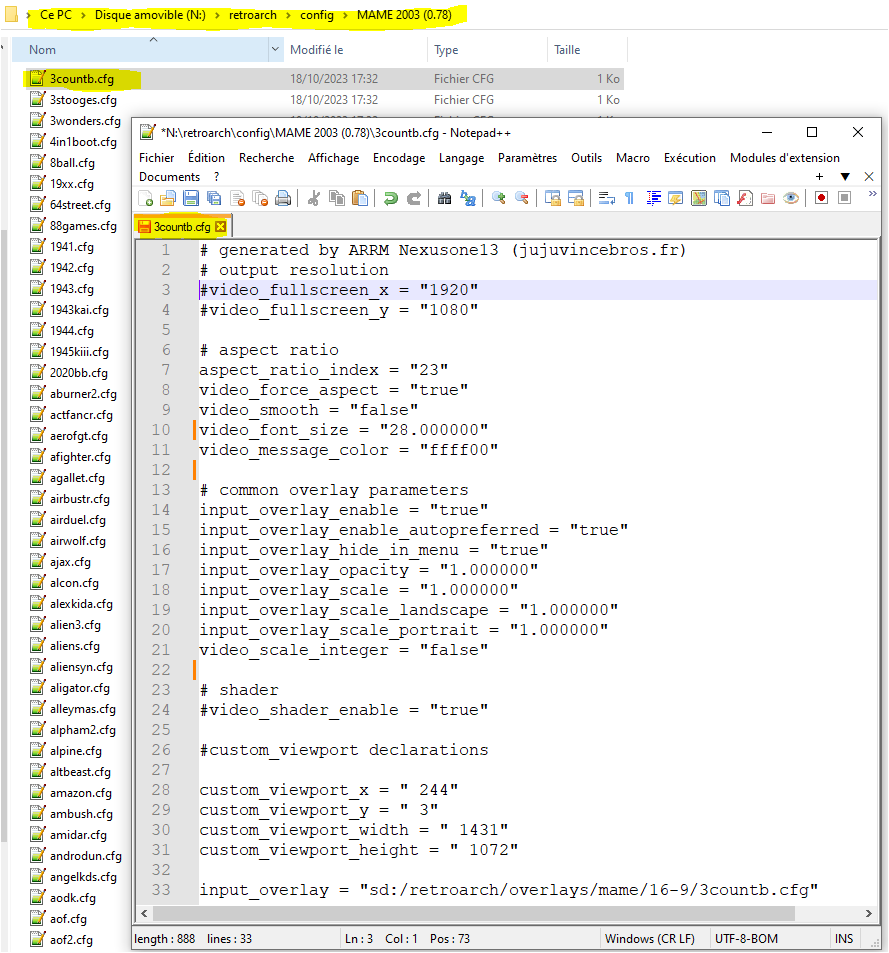Open the document list dropdown triangle
Screen dimensions: 889x953
[845, 177]
